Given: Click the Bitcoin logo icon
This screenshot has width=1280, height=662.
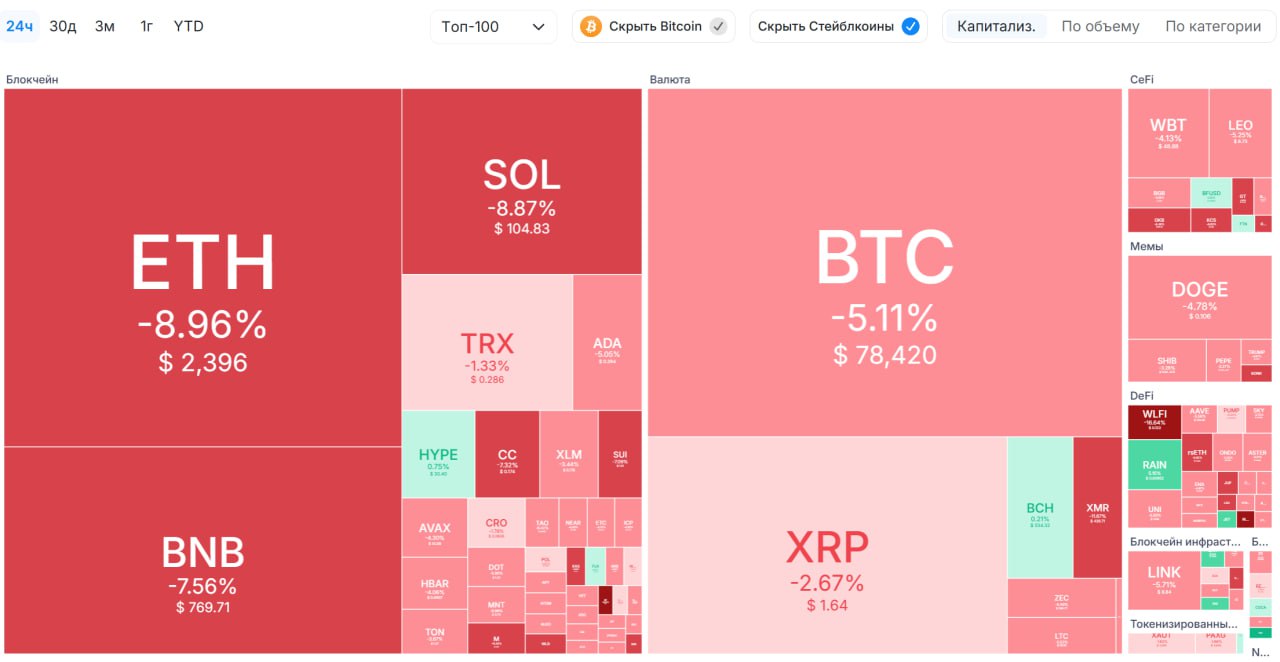Looking at the screenshot, I should [x=590, y=27].
